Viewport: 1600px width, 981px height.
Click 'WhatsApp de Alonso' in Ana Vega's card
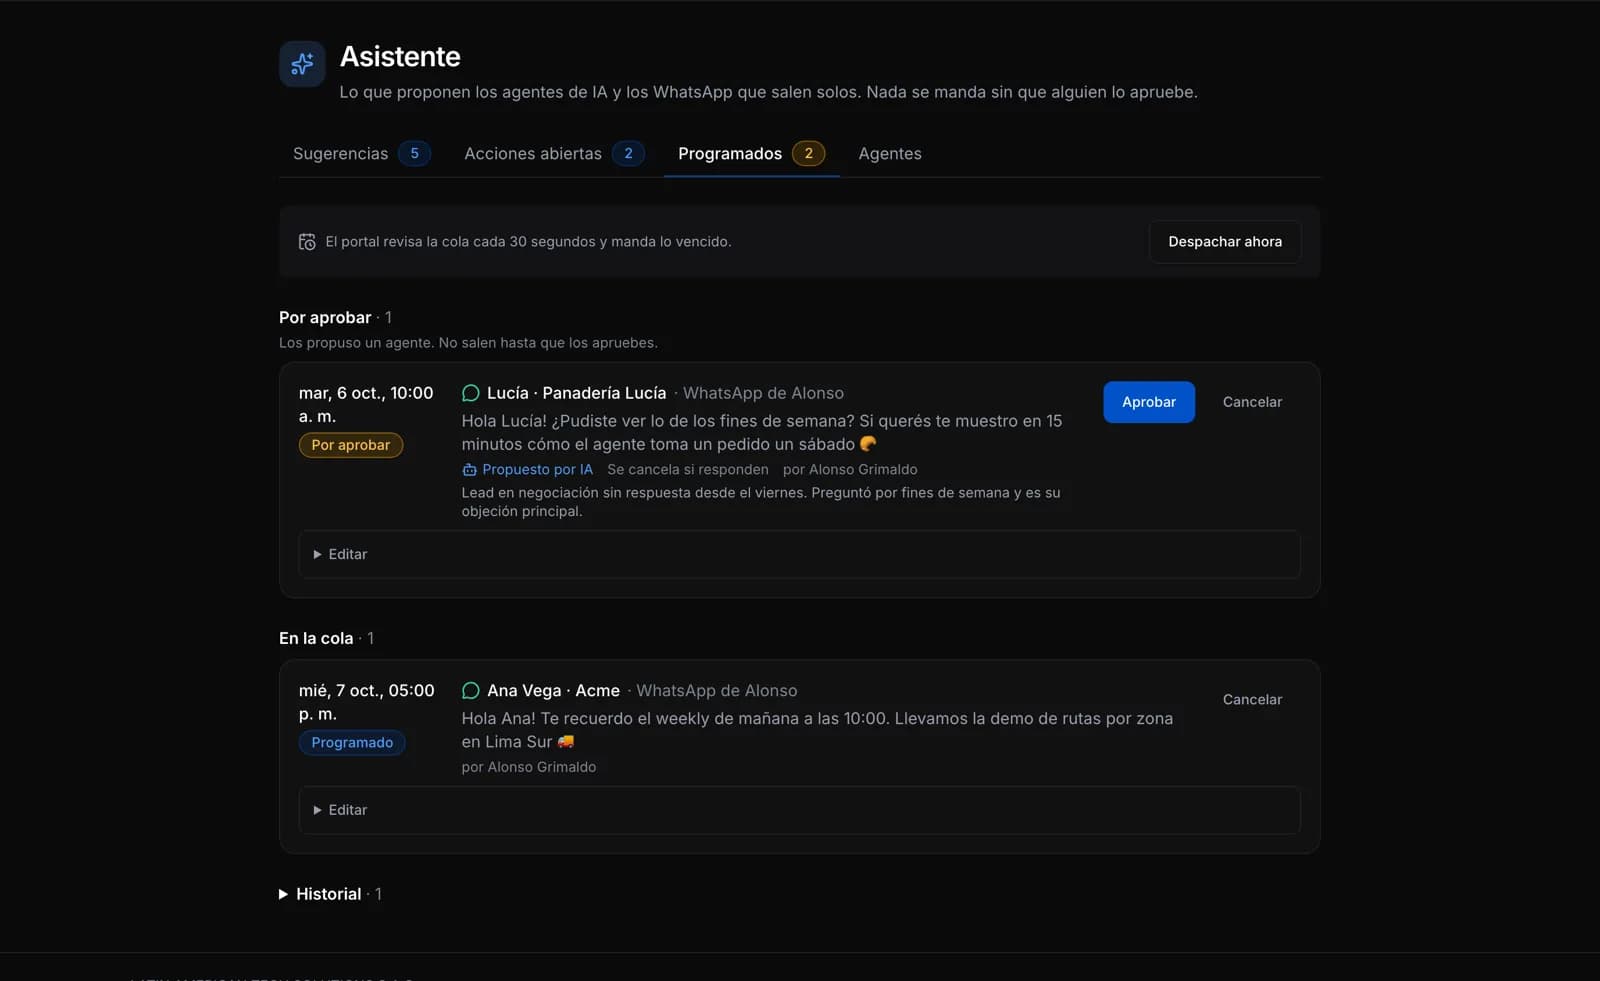coord(717,691)
